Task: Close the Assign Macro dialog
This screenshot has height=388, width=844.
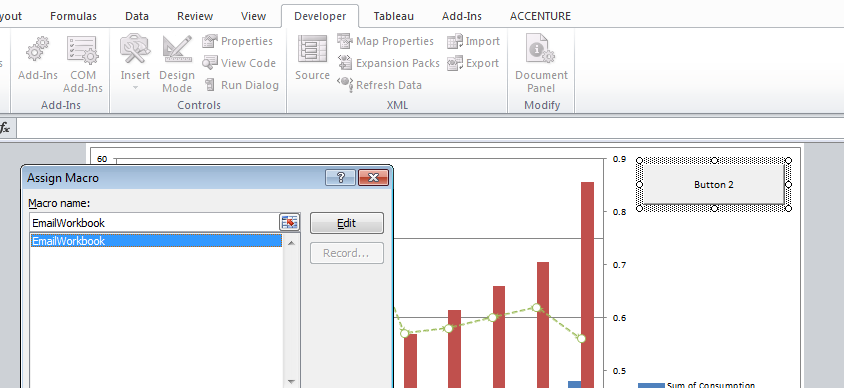Action: [373, 178]
